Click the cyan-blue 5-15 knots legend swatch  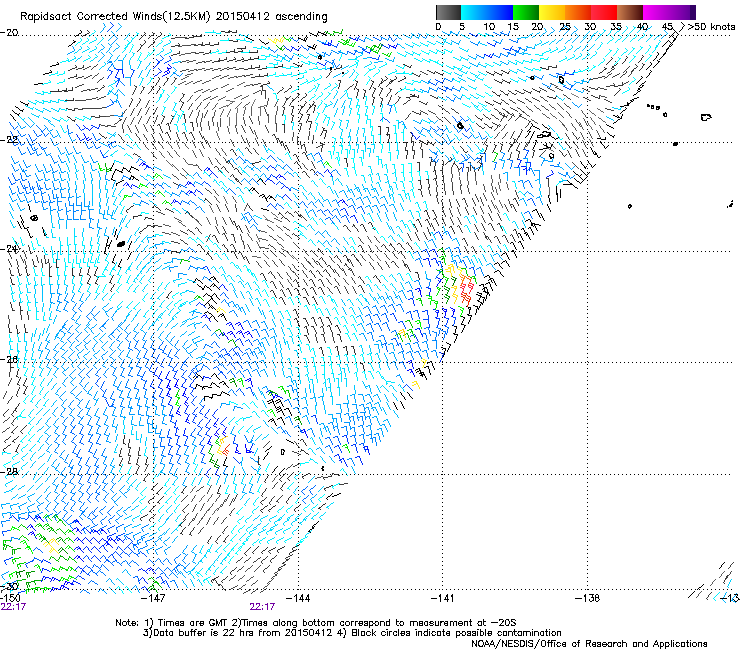tap(487, 12)
